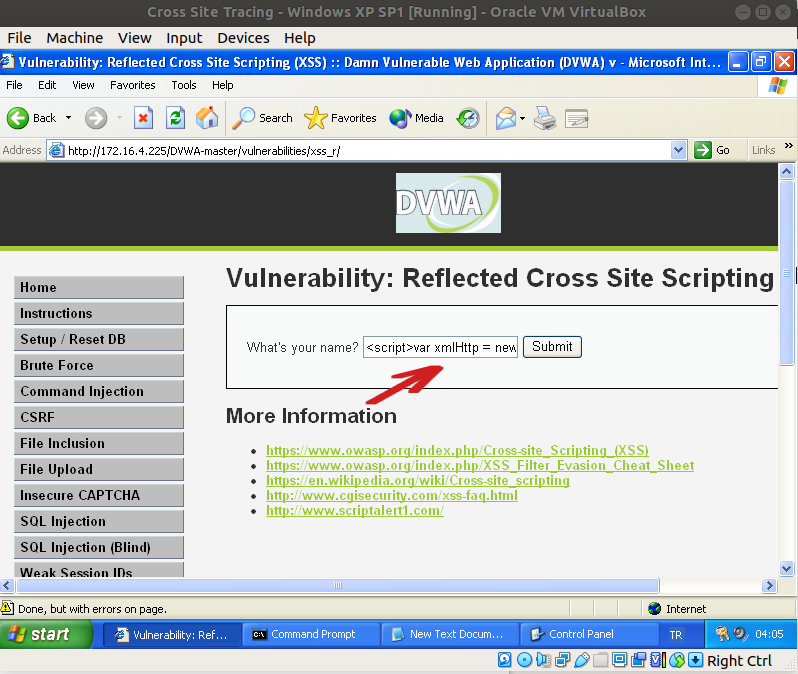Click VirtualBox network status icon
The width and height of the screenshot is (798, 674).
562,660
